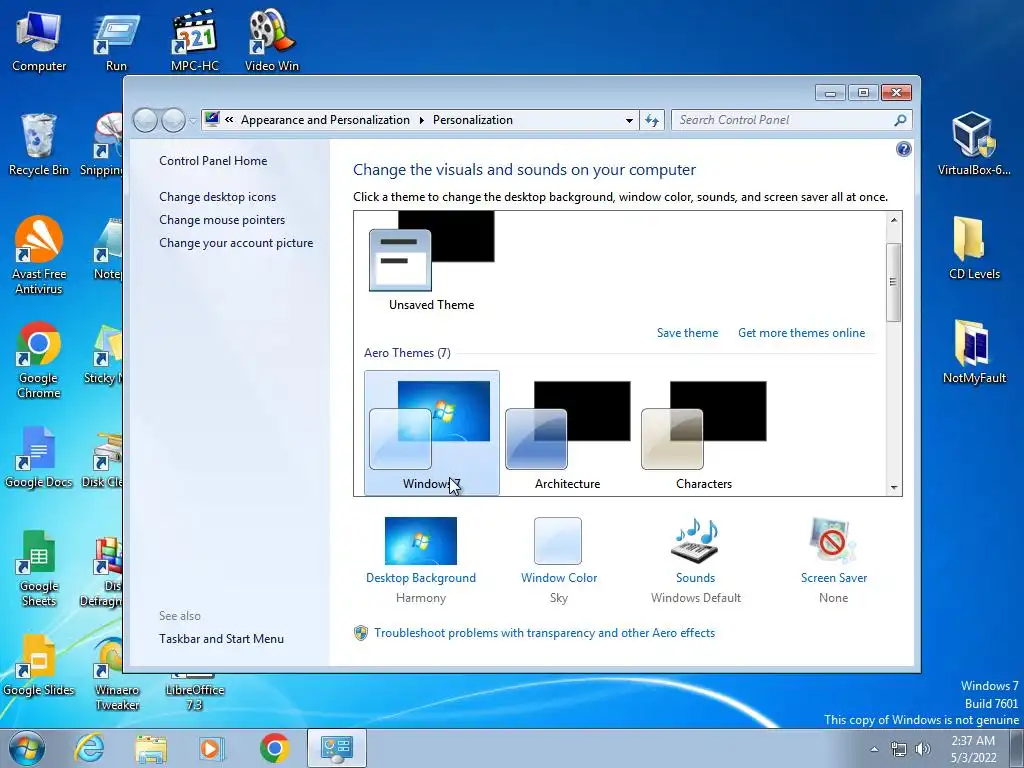
Task: Go to Control Panel Home
Action: pos(213,161)
